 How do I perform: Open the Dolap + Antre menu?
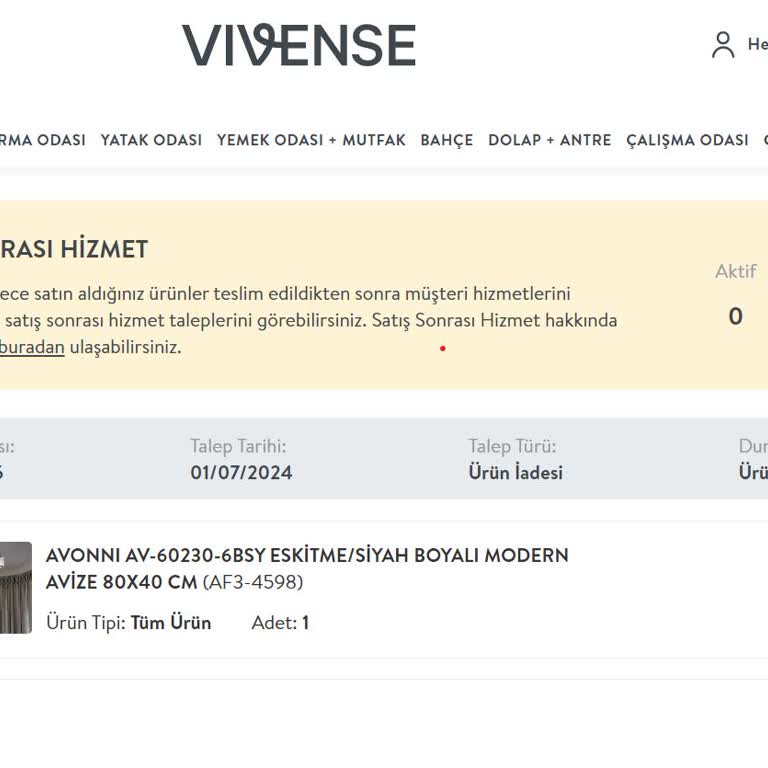coord(550,140)
